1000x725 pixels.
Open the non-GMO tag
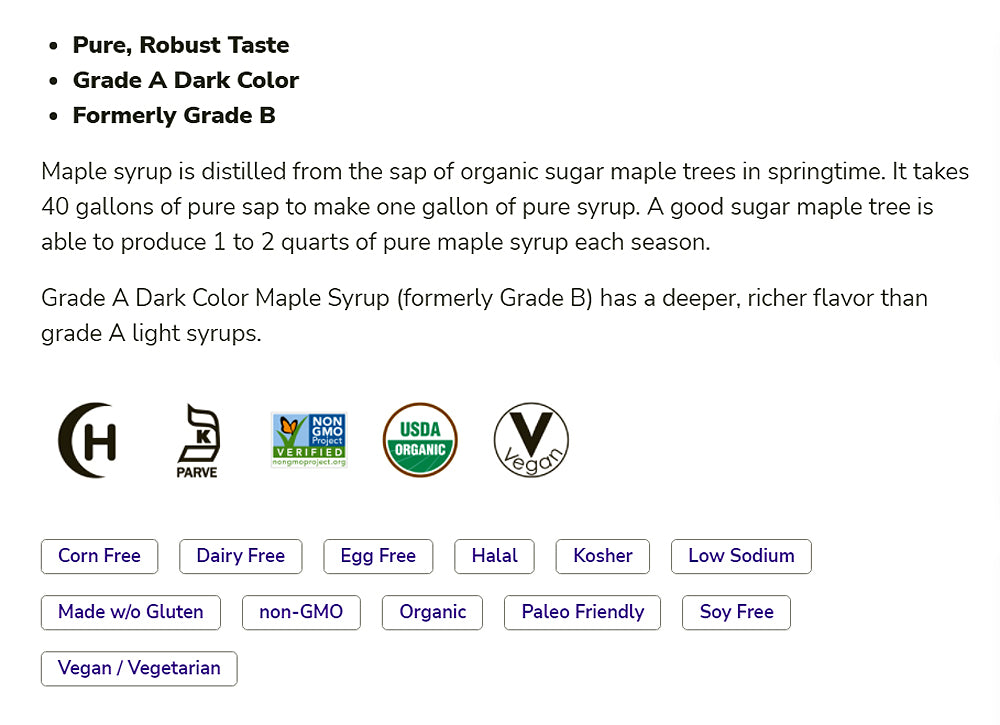point(301,612)
